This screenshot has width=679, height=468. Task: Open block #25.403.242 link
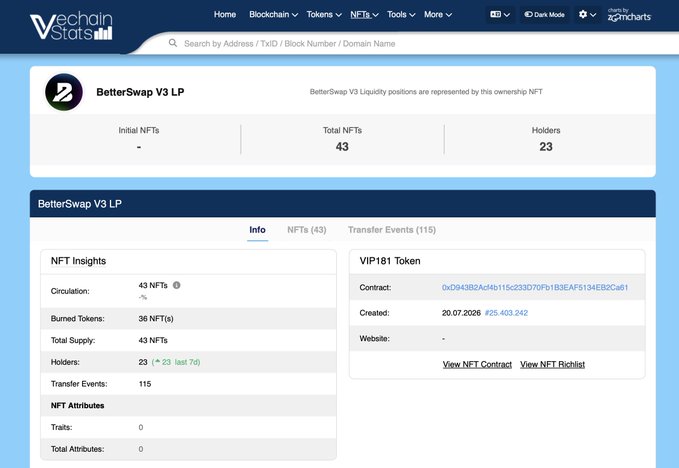(506, 313)
